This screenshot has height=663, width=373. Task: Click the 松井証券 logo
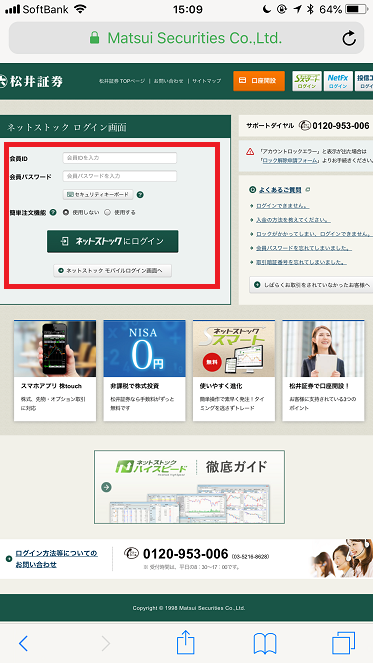pyautogui.click(x=31, y=81)
